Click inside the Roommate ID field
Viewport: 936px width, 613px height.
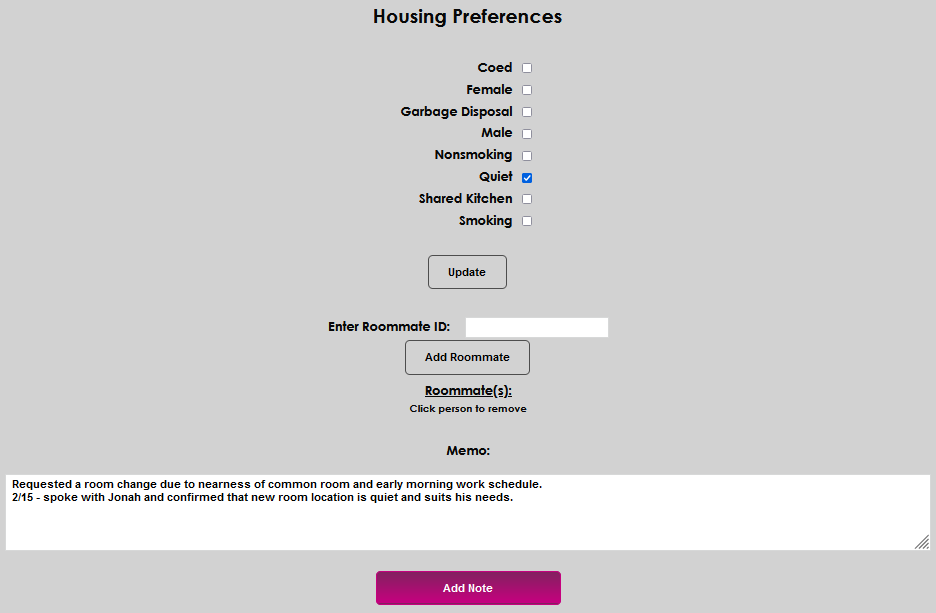(536, 327)
